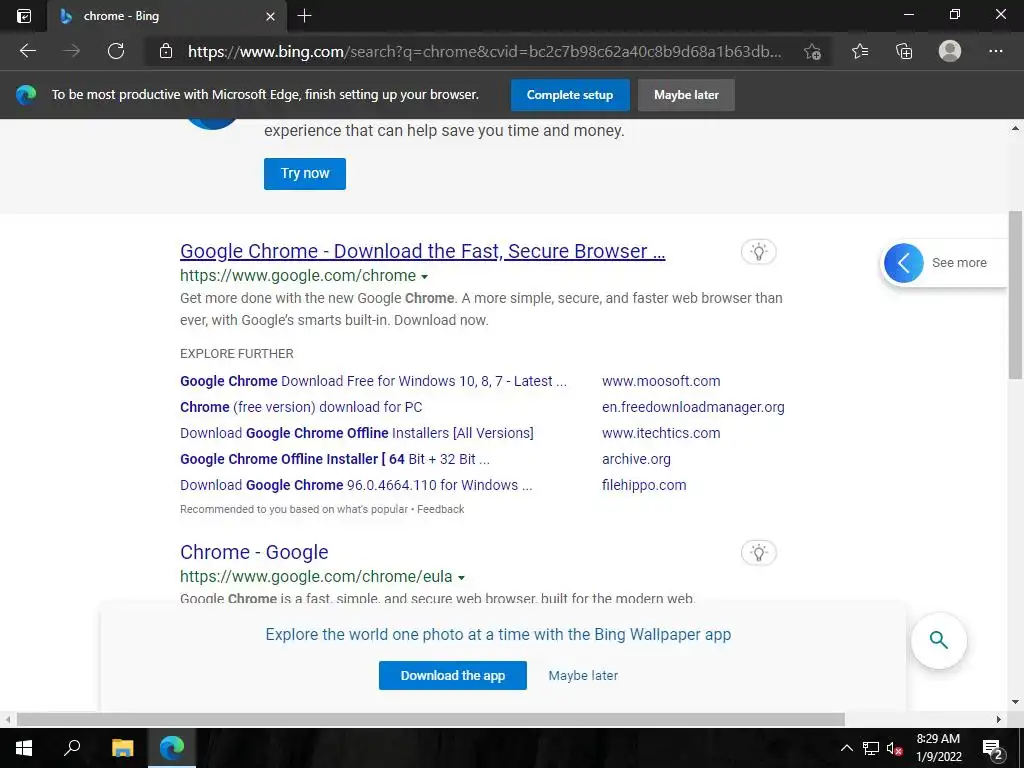
Task: Click en.freedownloadmanager.org text
Action: 694,407
